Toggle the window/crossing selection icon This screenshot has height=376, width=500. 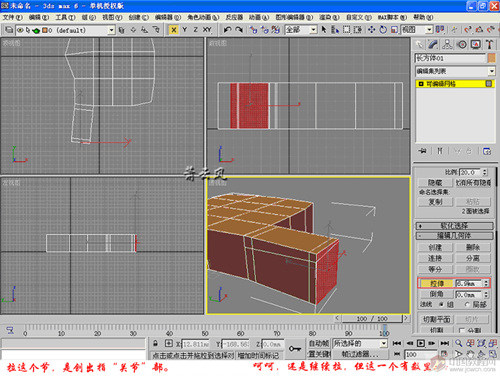(x=358, y=30)
